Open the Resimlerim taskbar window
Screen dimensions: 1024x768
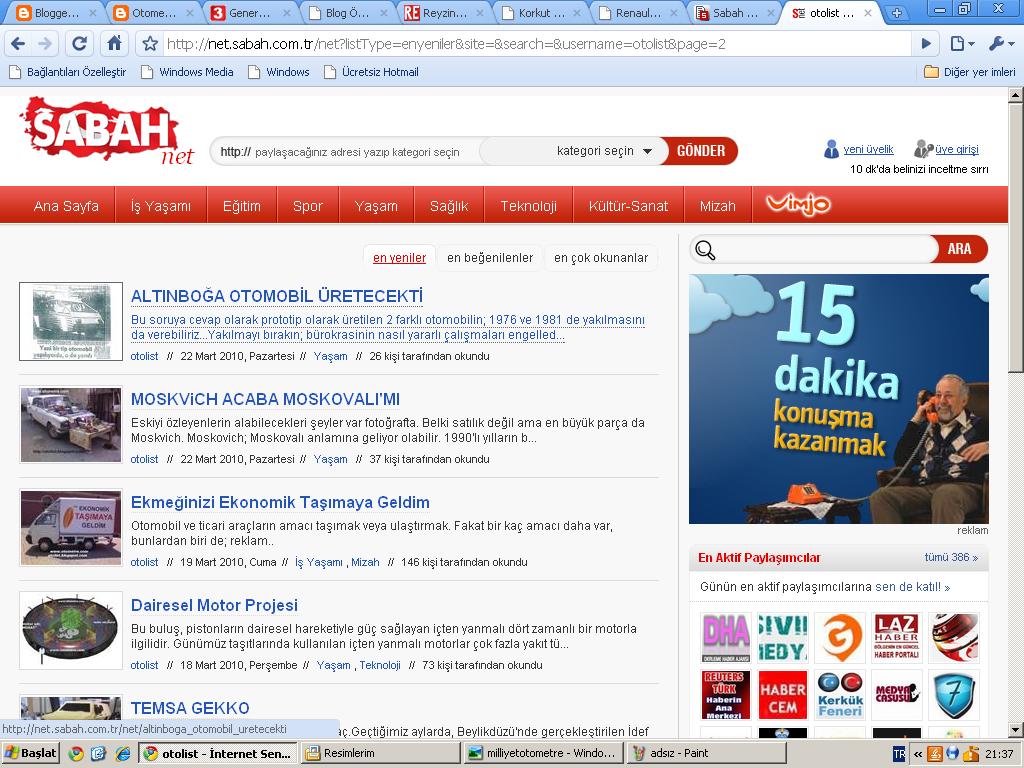[381, 753]
